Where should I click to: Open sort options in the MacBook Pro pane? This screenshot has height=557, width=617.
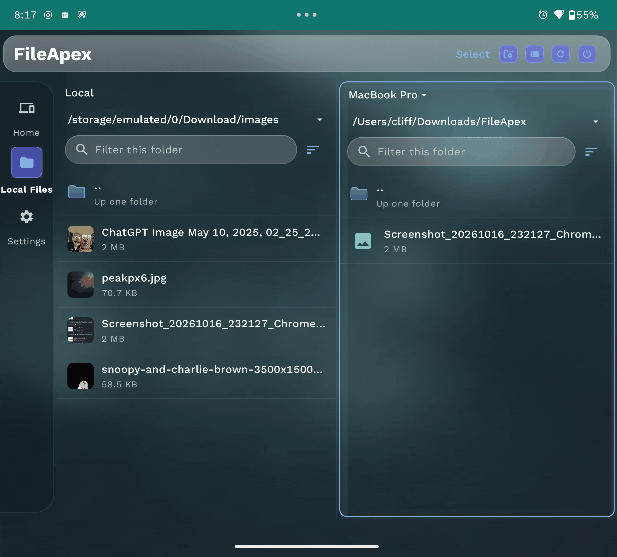point(591,152)
